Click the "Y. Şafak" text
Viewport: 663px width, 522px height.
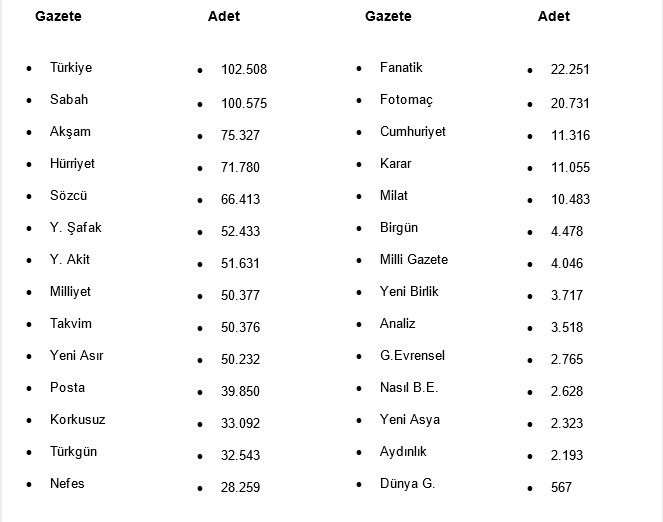click(x=76, y=228)
